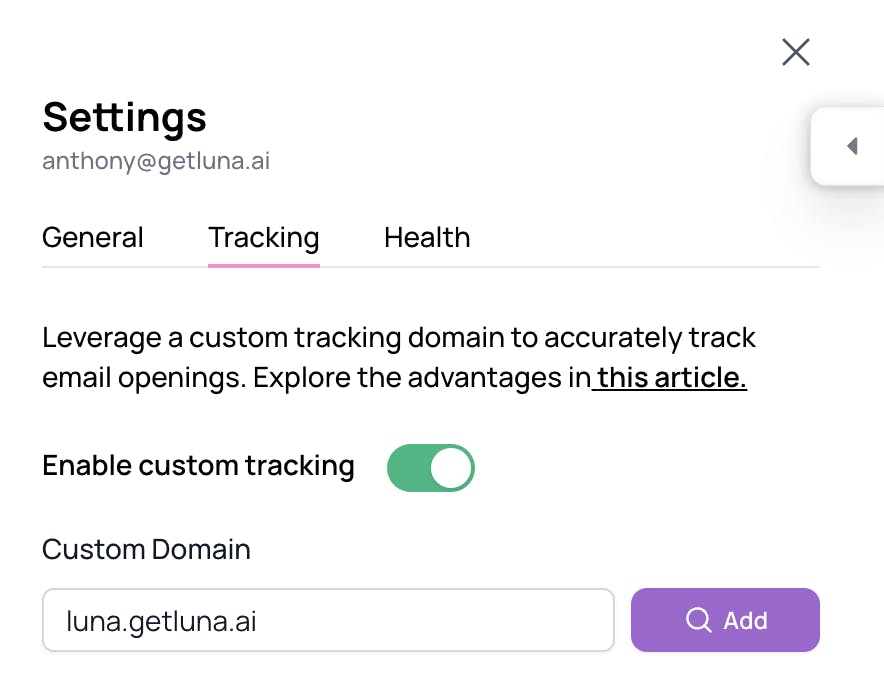Viewport: 884px width, 680px height.
Task: Open the Health tab
Action: tap(427, 238)
